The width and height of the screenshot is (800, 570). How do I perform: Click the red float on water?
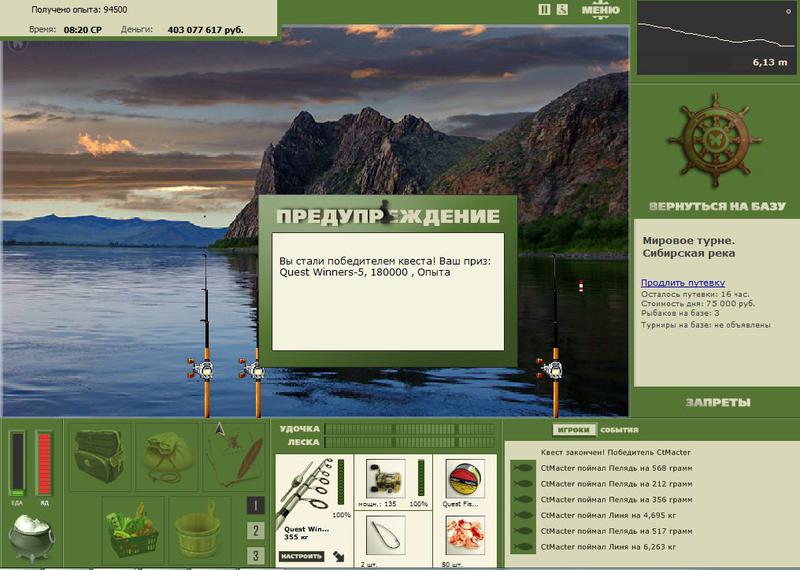coord(581,286)
